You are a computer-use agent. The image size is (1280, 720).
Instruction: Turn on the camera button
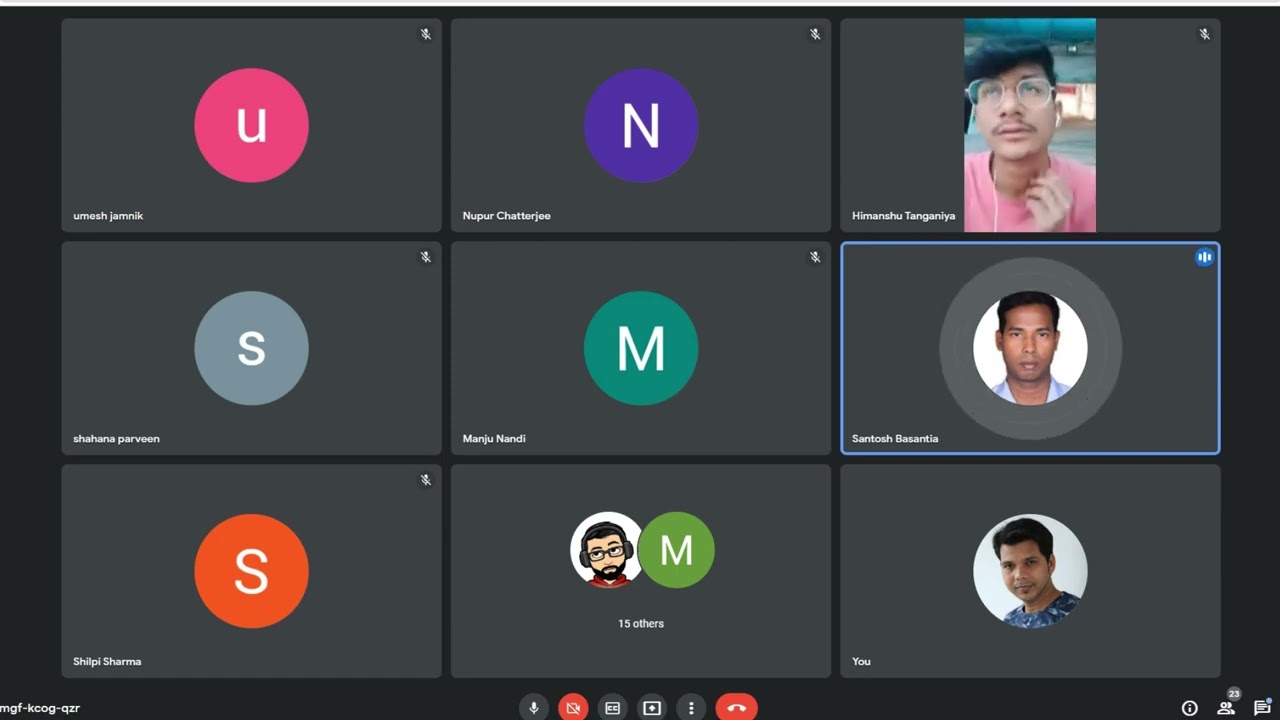[x=573, y=708]
